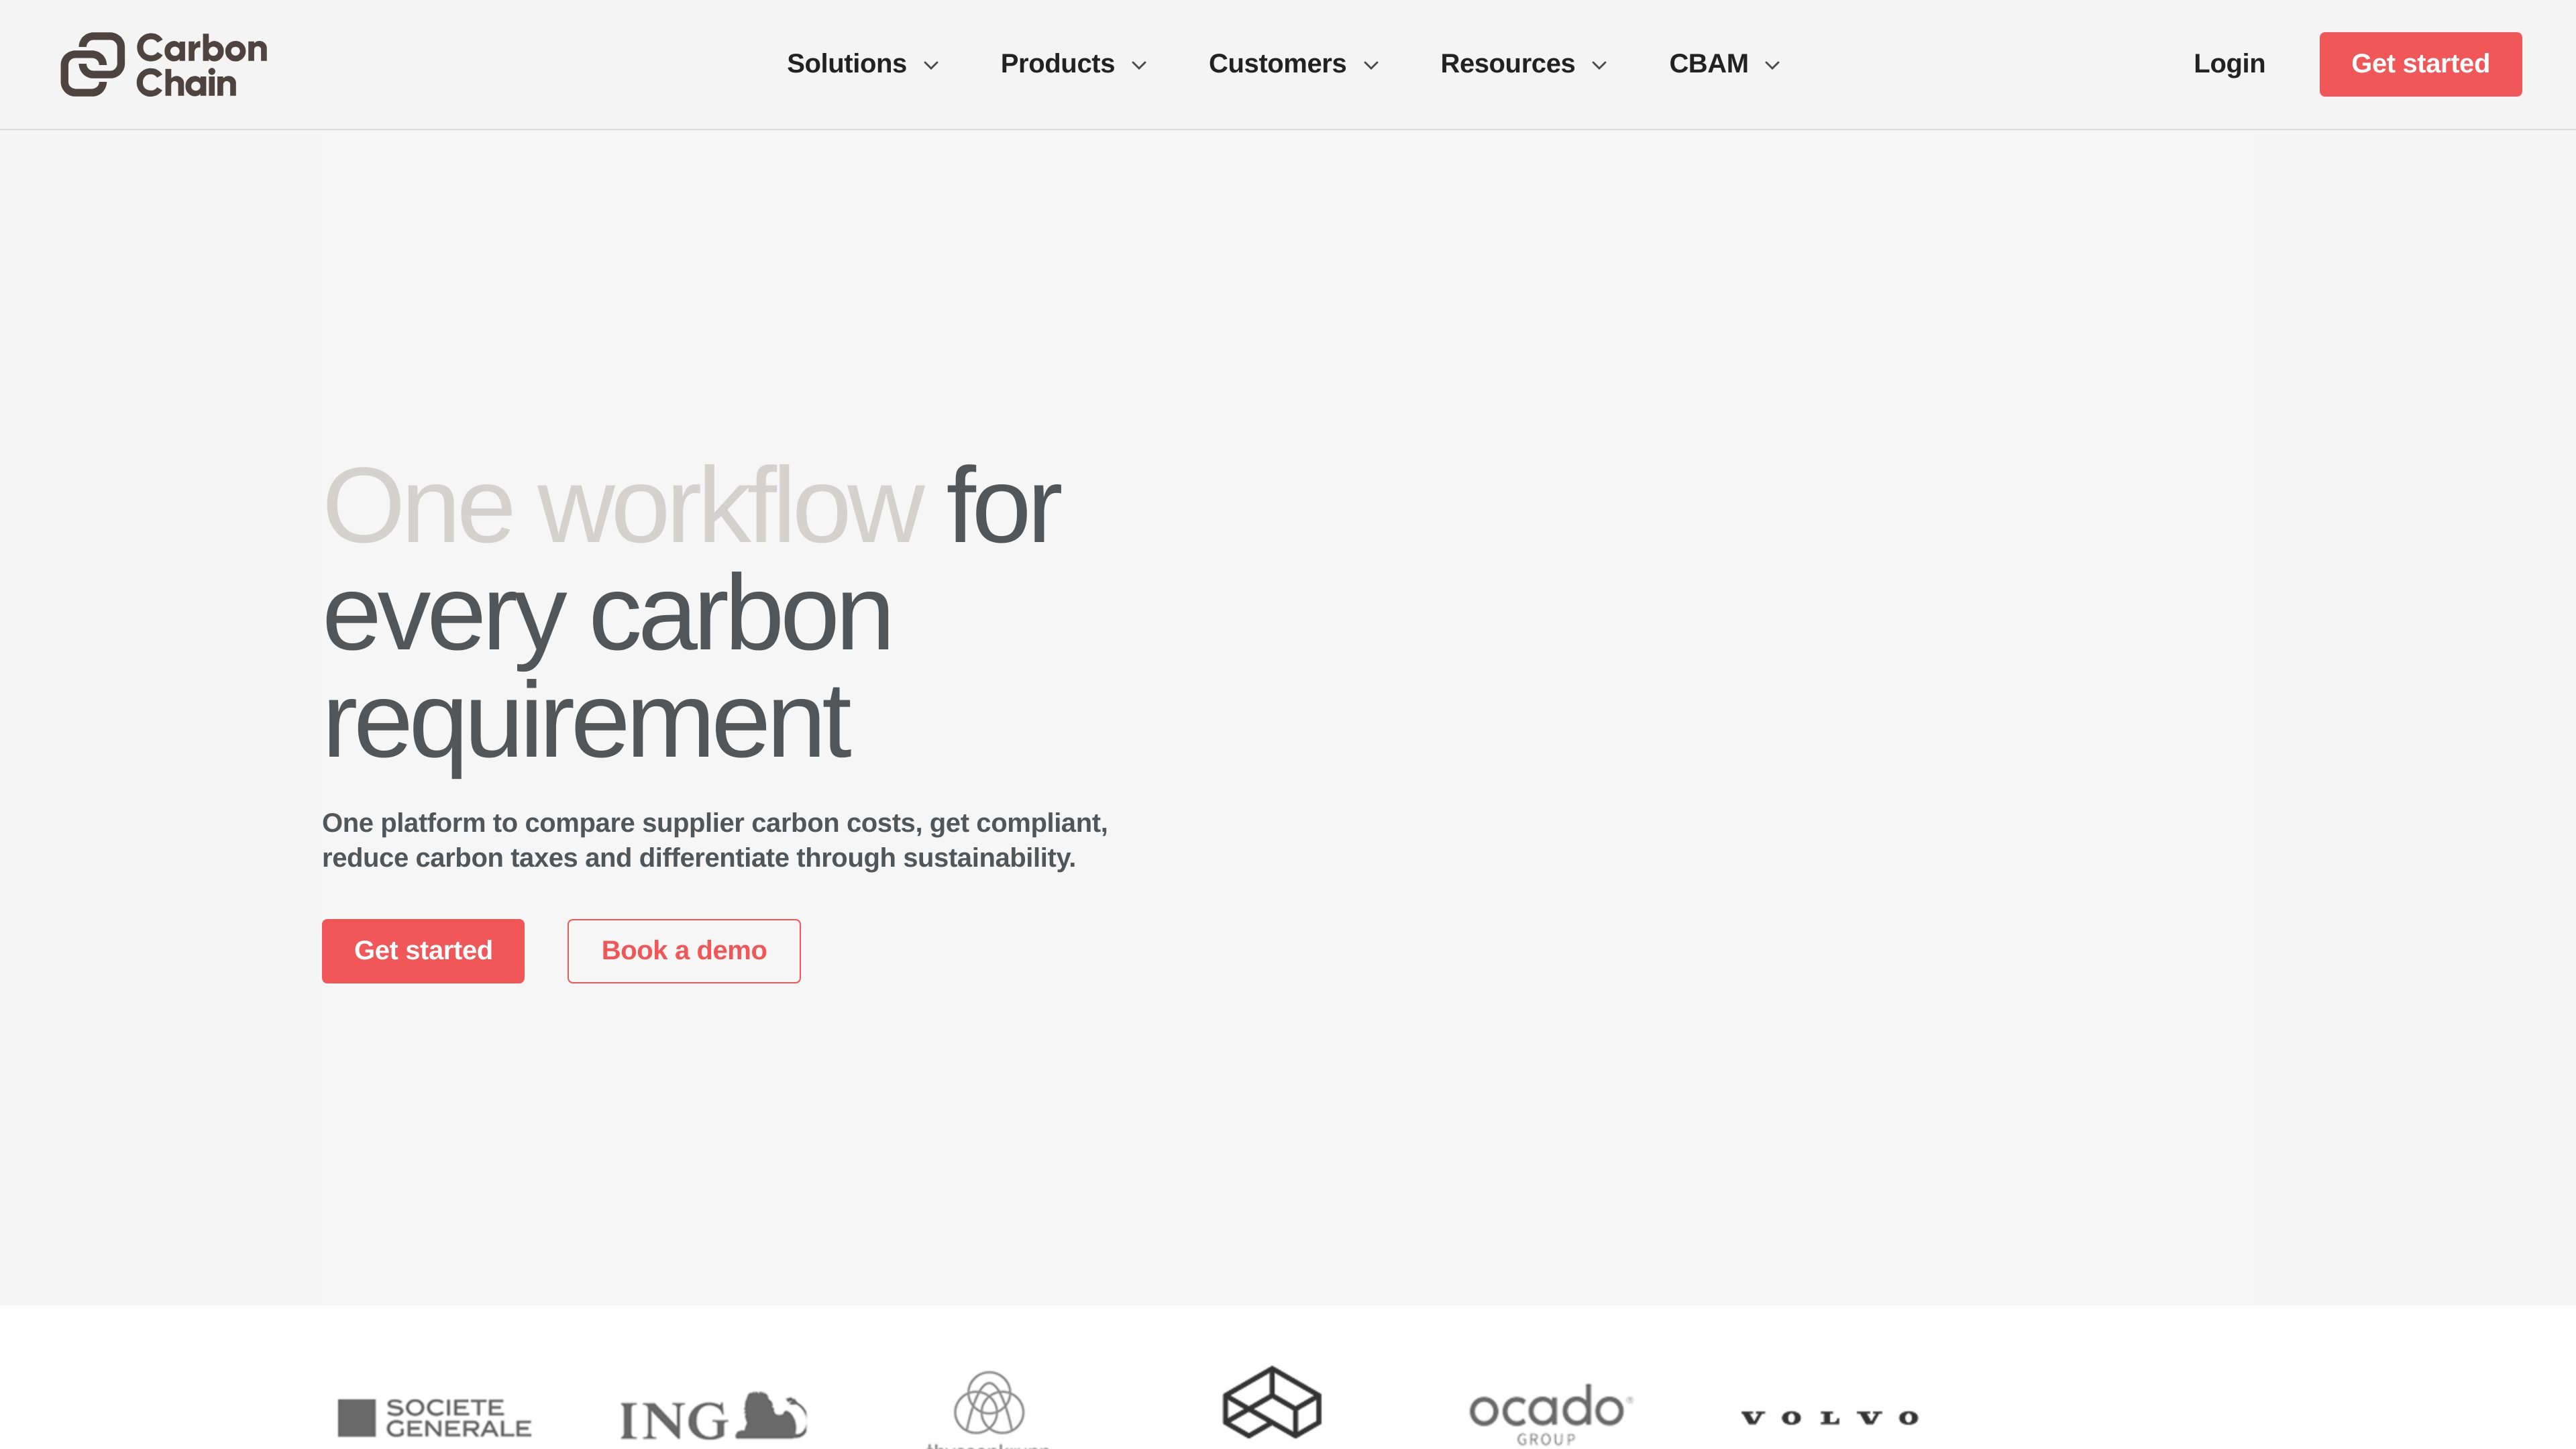Click the 'One platform to compare supplier carbon costs' paragraph

coord(714,840)
